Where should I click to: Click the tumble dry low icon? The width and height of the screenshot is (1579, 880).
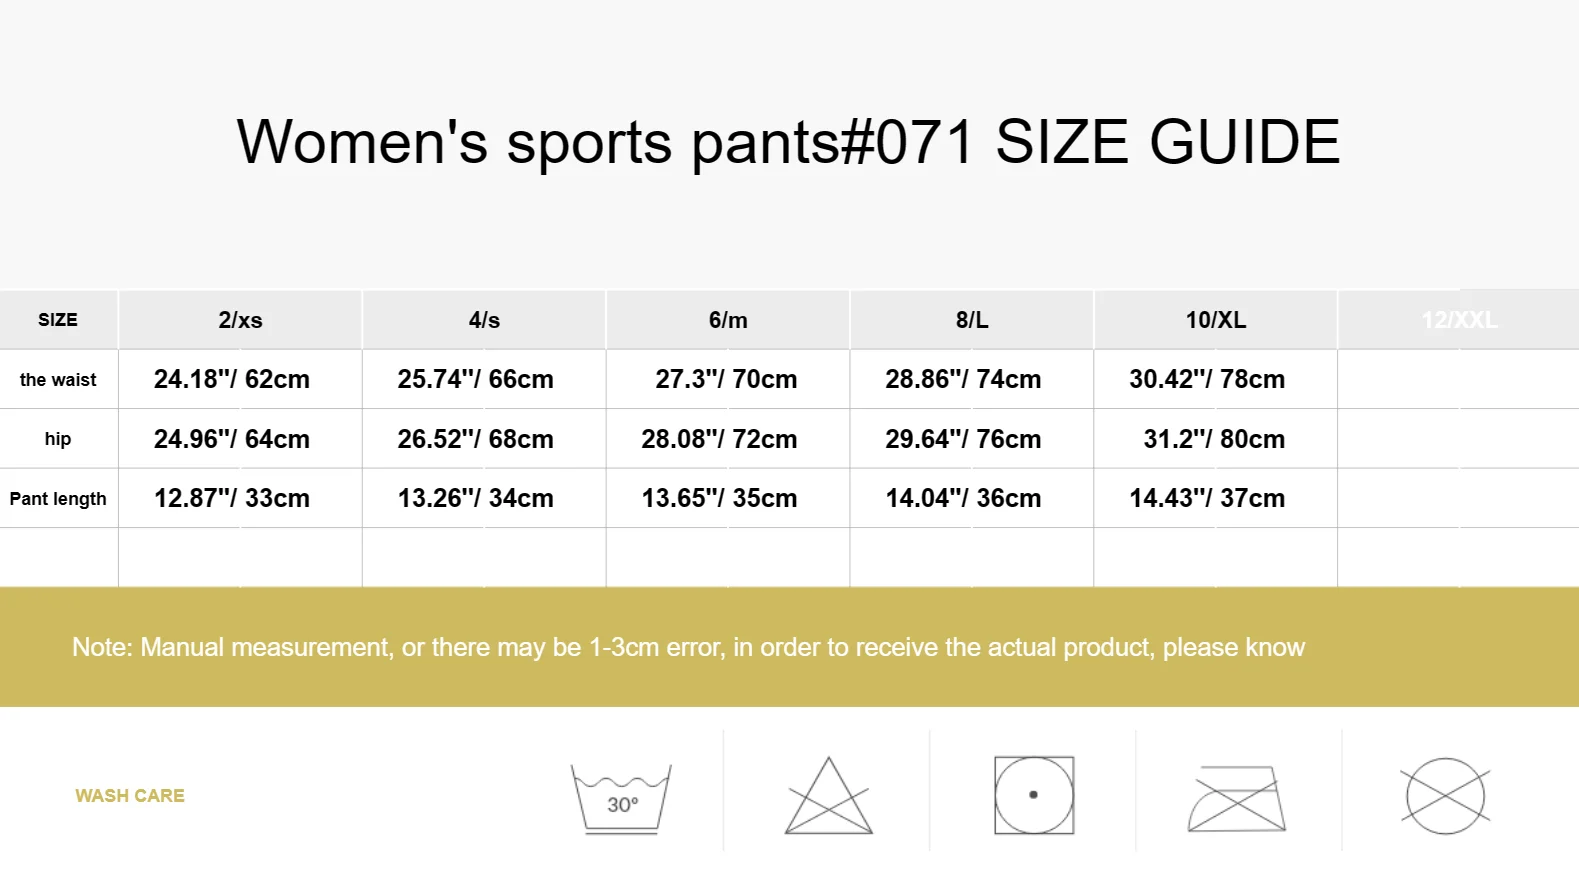point(1034,795)
